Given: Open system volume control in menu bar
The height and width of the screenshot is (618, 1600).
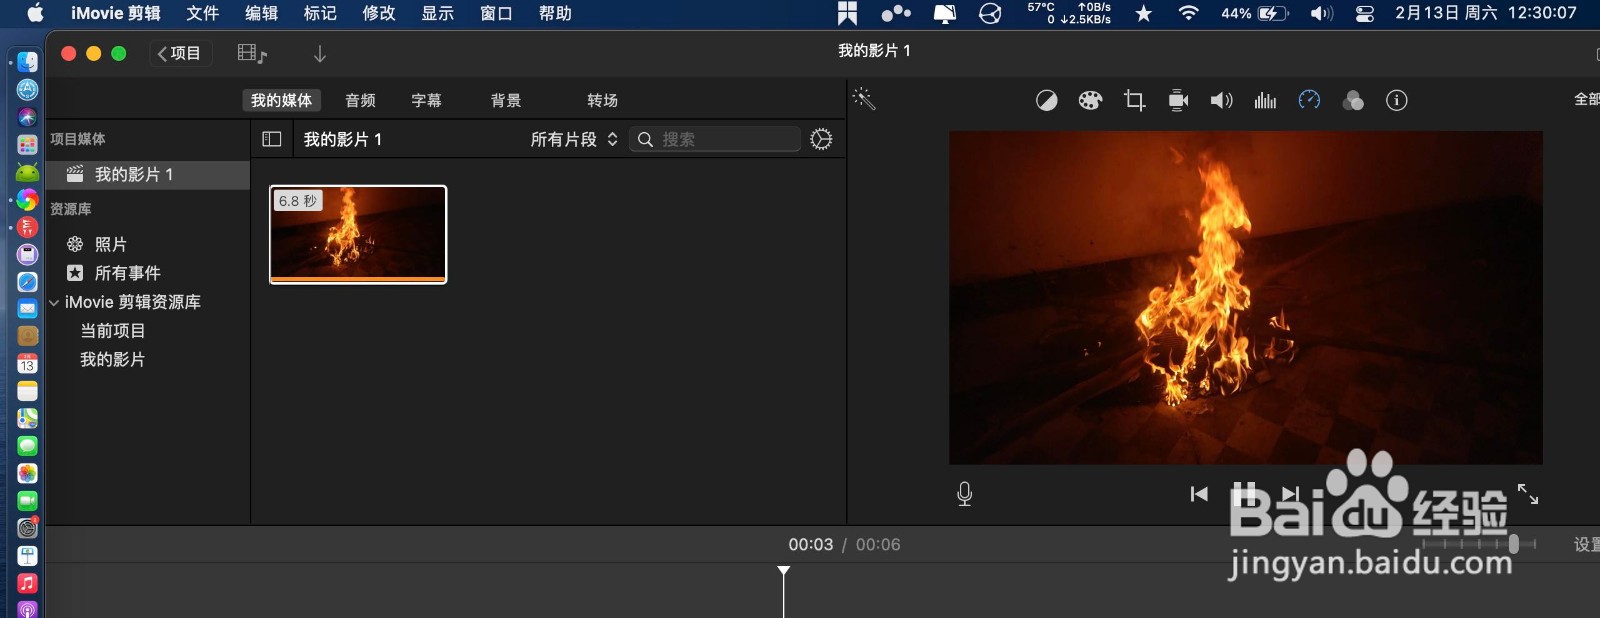Looking at the screenshot, I should point(1321,13).
